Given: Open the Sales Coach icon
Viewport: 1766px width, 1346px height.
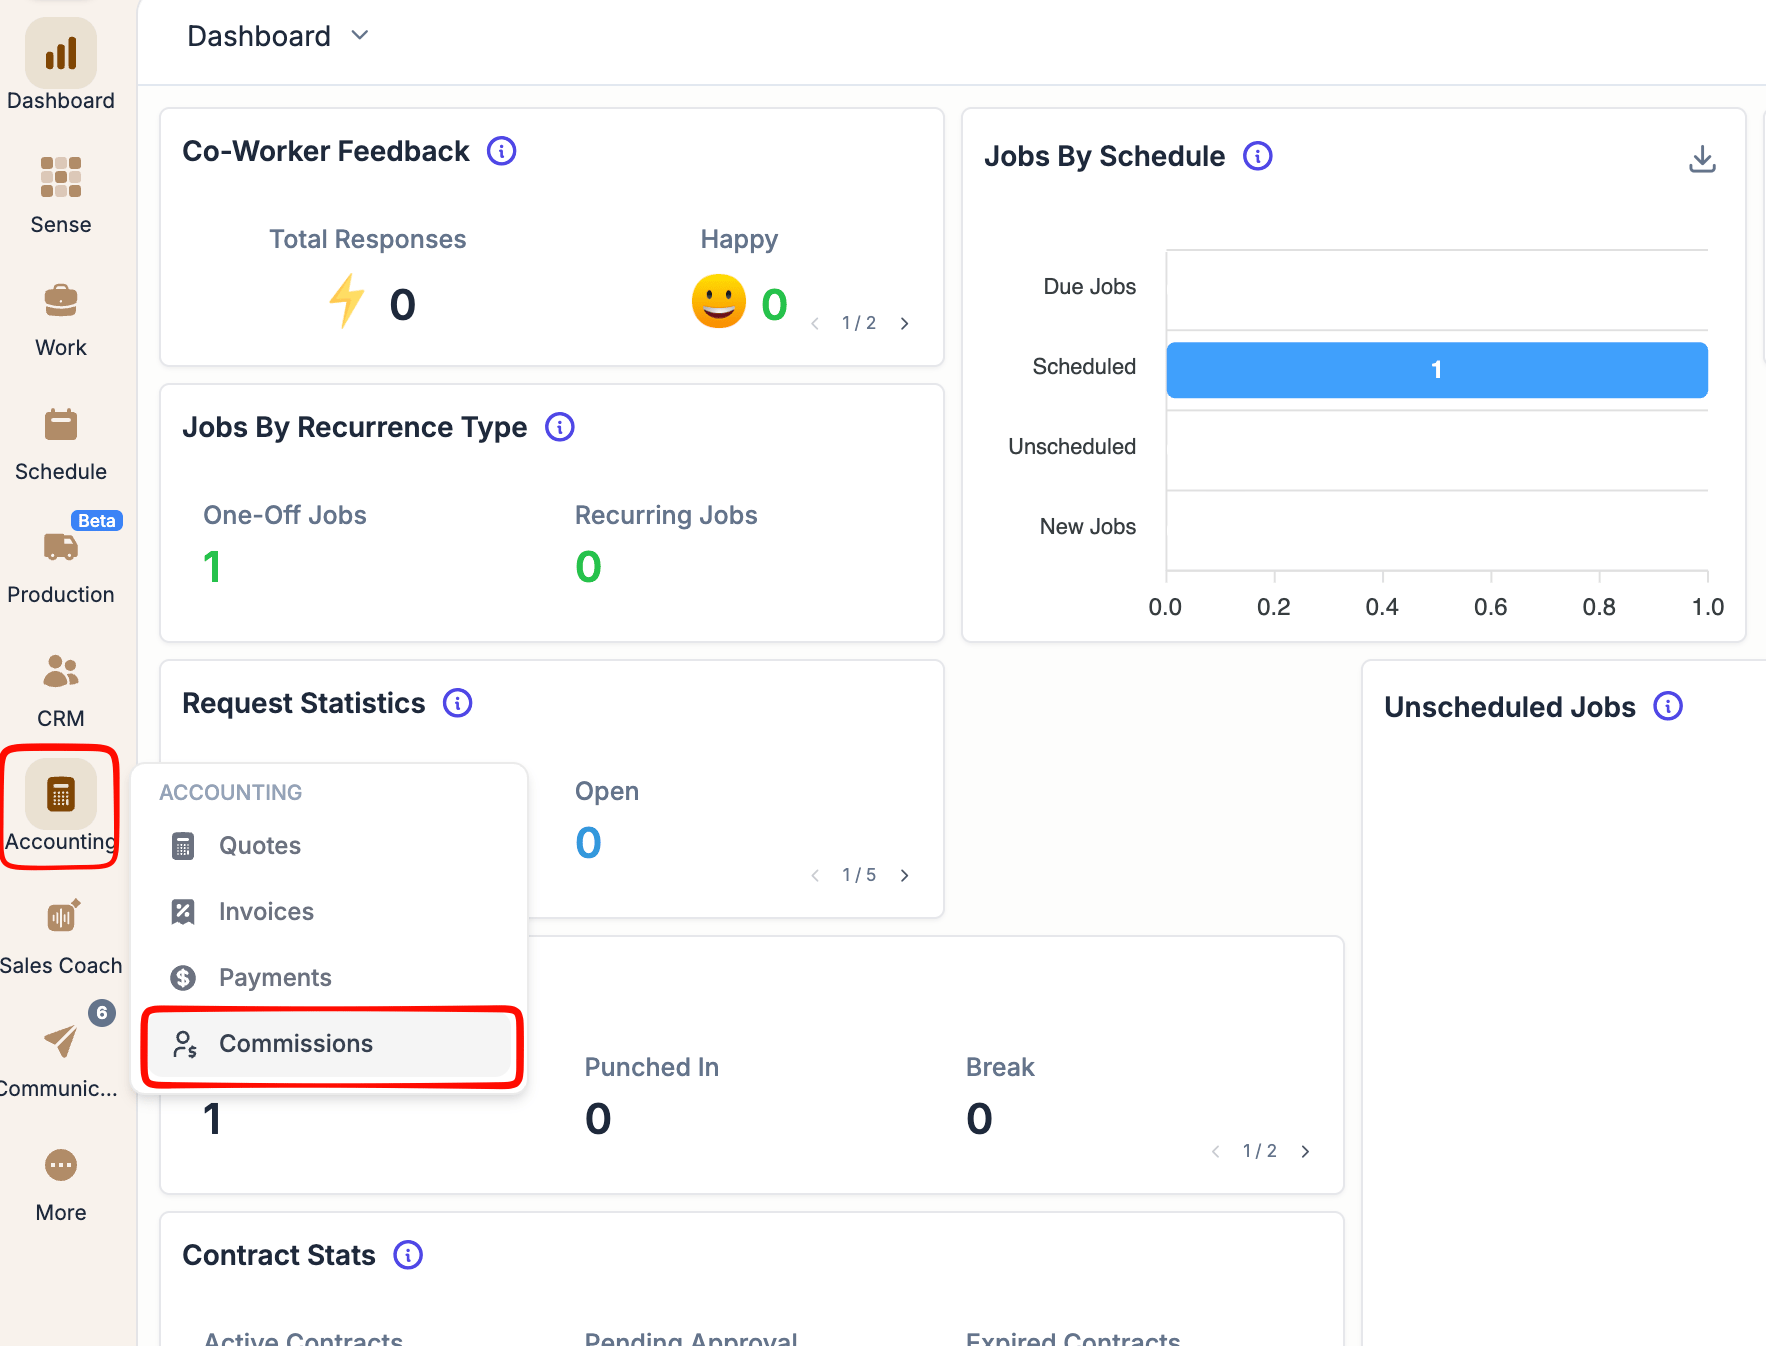Looking at the screenshot, I should click(60, 917).
